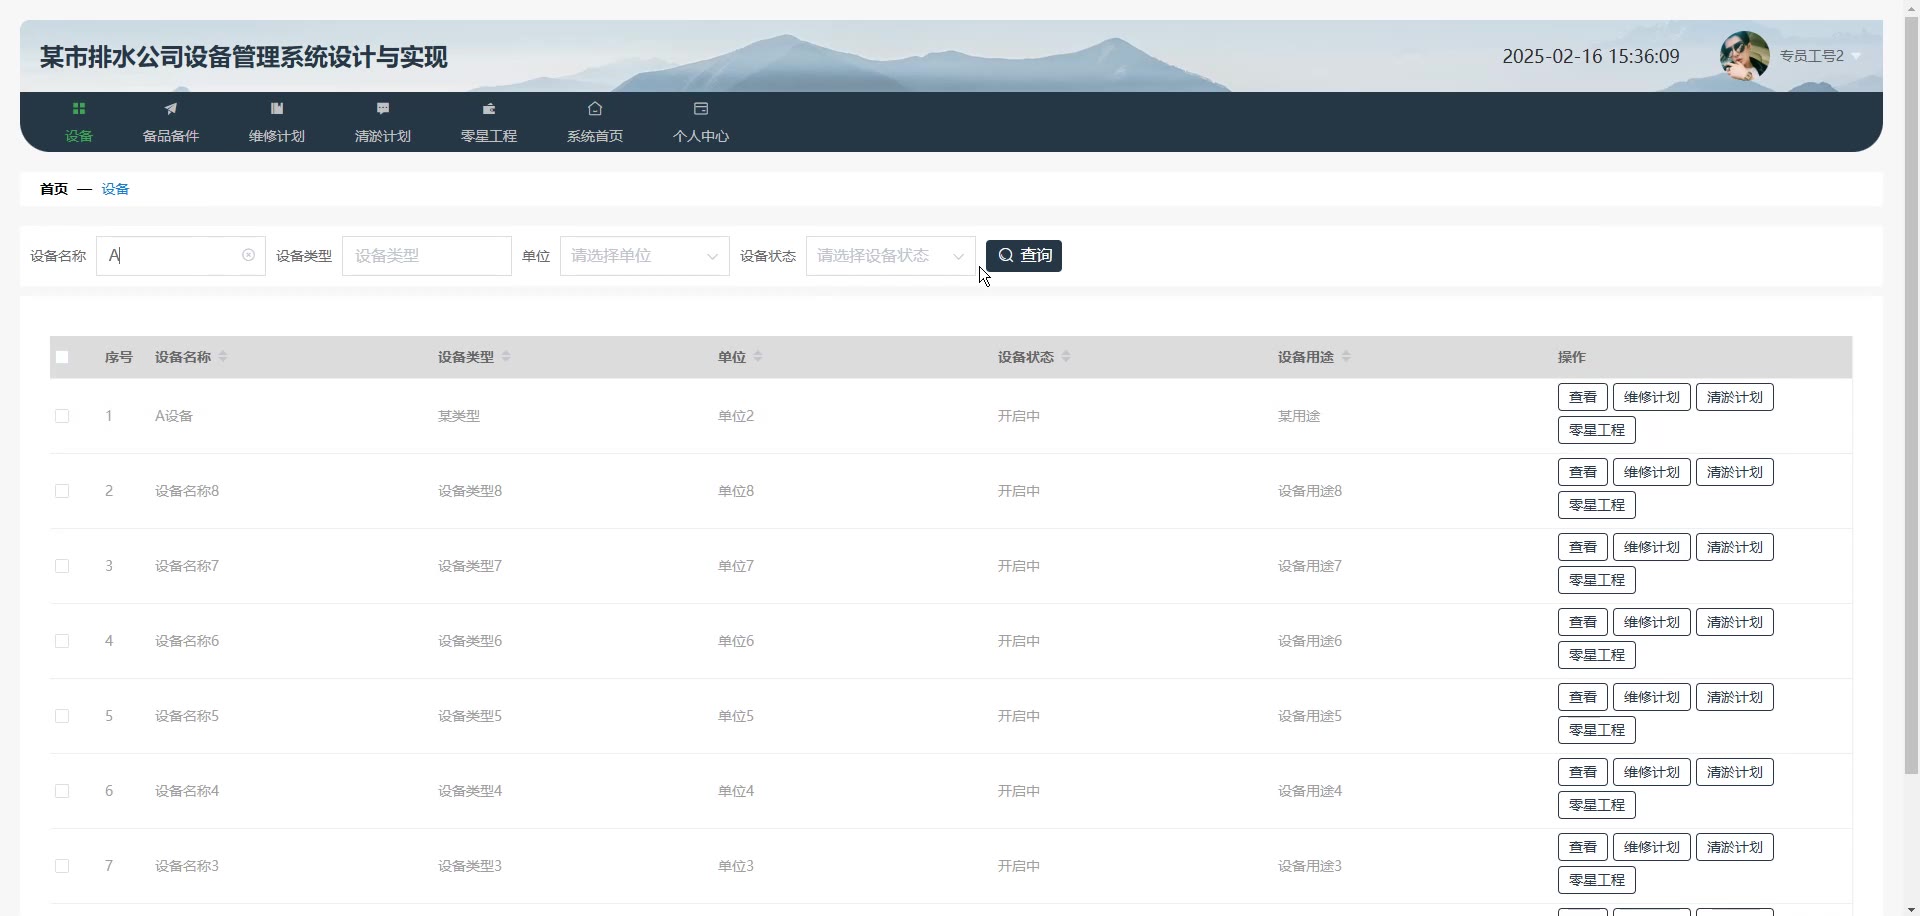Check the row for 设备名称8
The height and width of the screenshot is (916, 1920).
tap(62, 491)
